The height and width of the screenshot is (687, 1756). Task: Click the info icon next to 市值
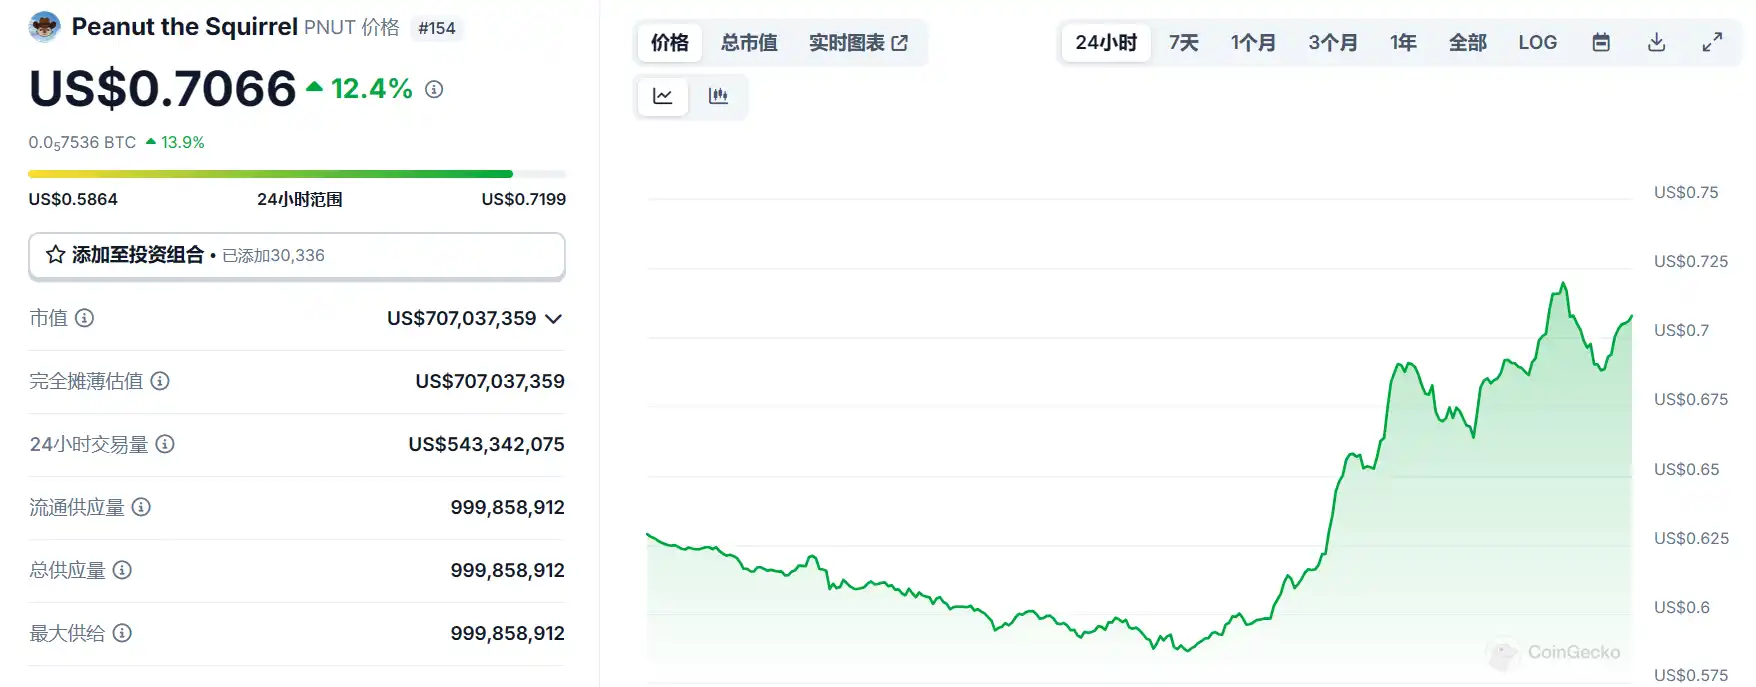point(85,318)
